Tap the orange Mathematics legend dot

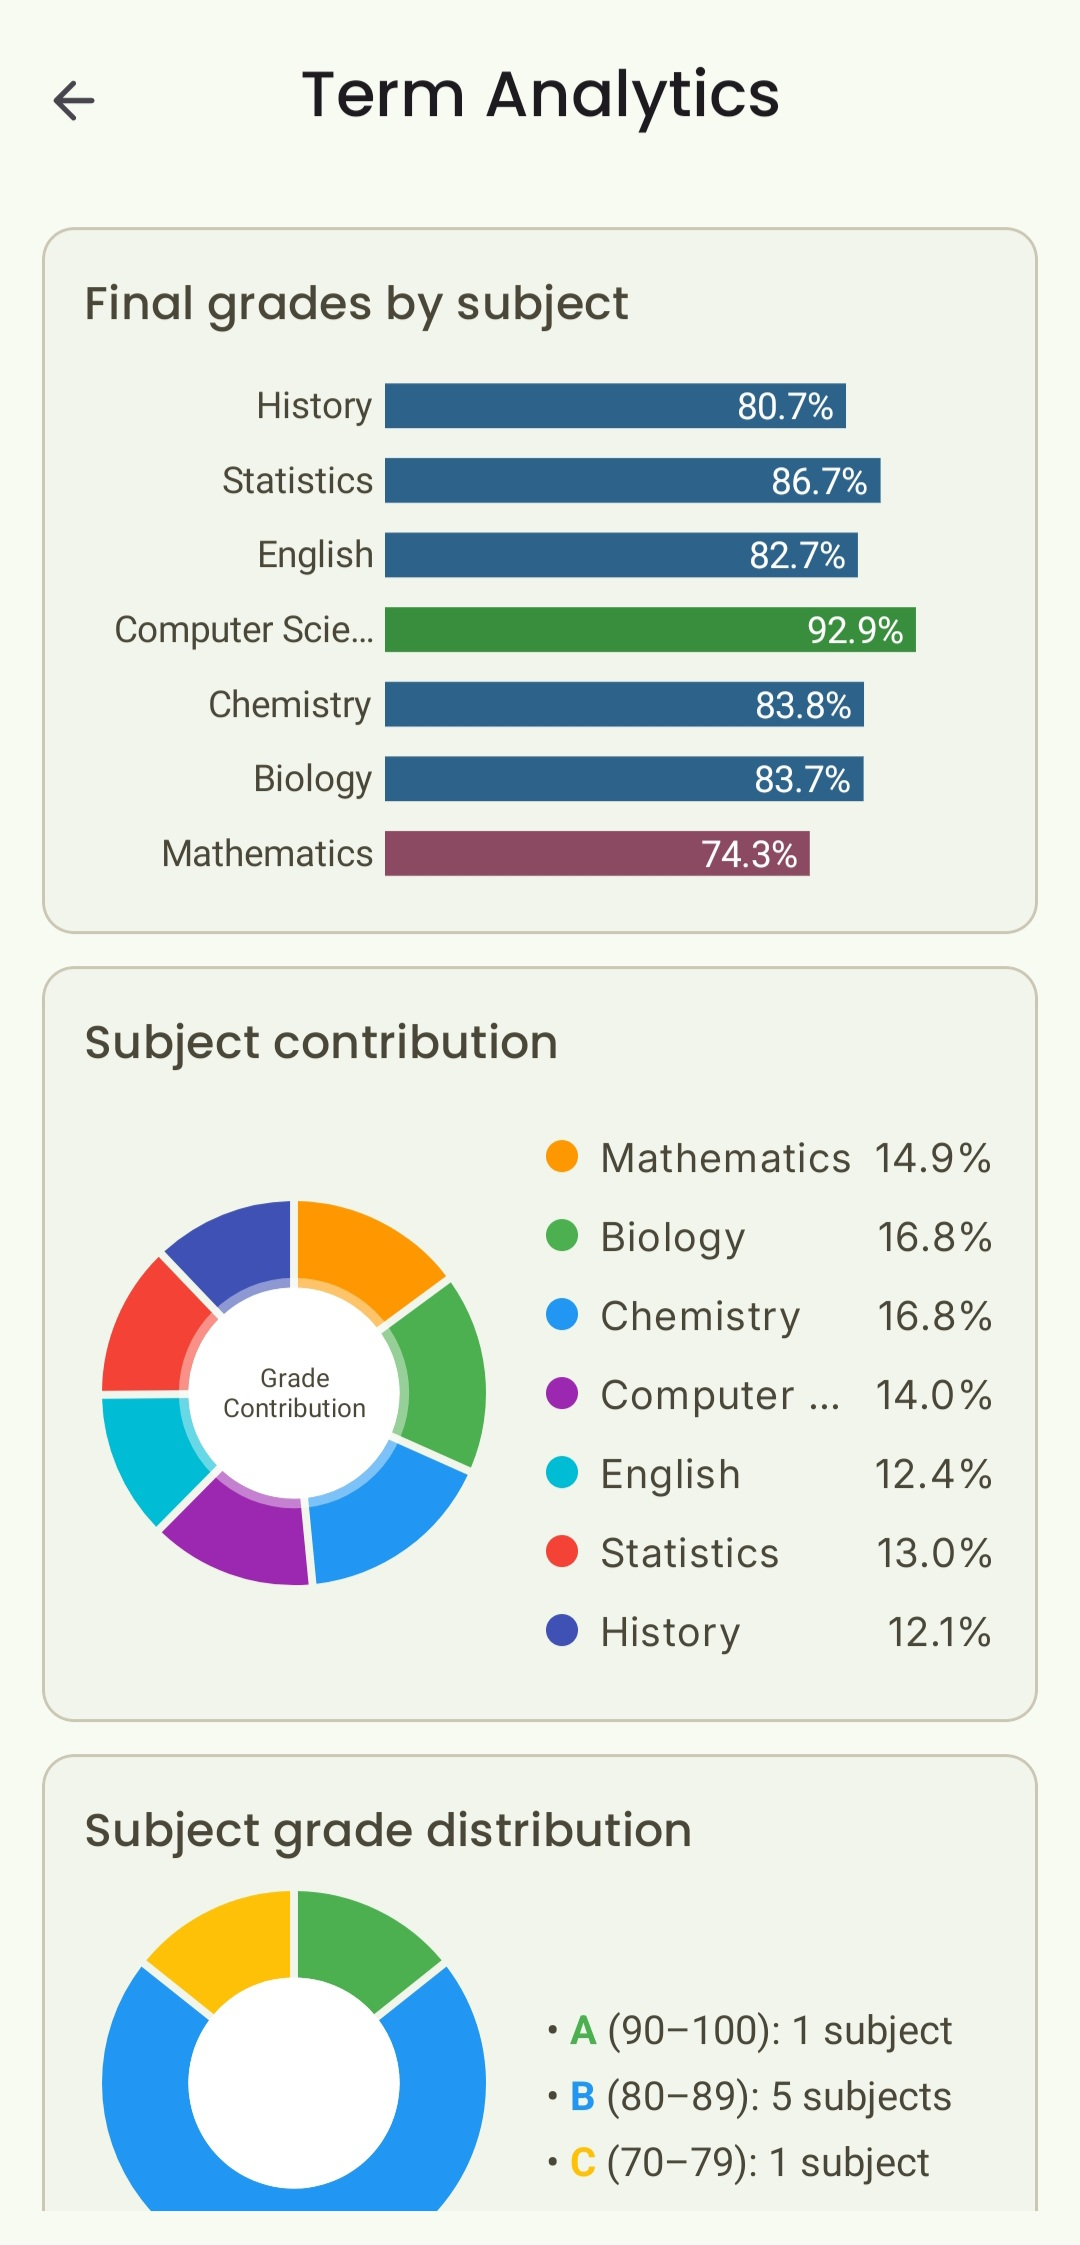(x=562, y=1156)
